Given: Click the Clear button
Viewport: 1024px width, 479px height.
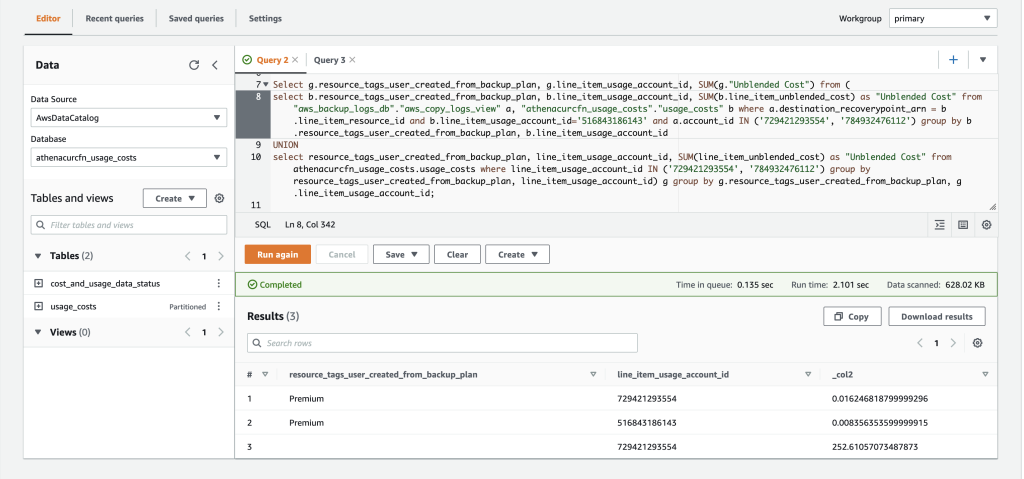Looking at the screenshot, I should (x=457, y=254).
